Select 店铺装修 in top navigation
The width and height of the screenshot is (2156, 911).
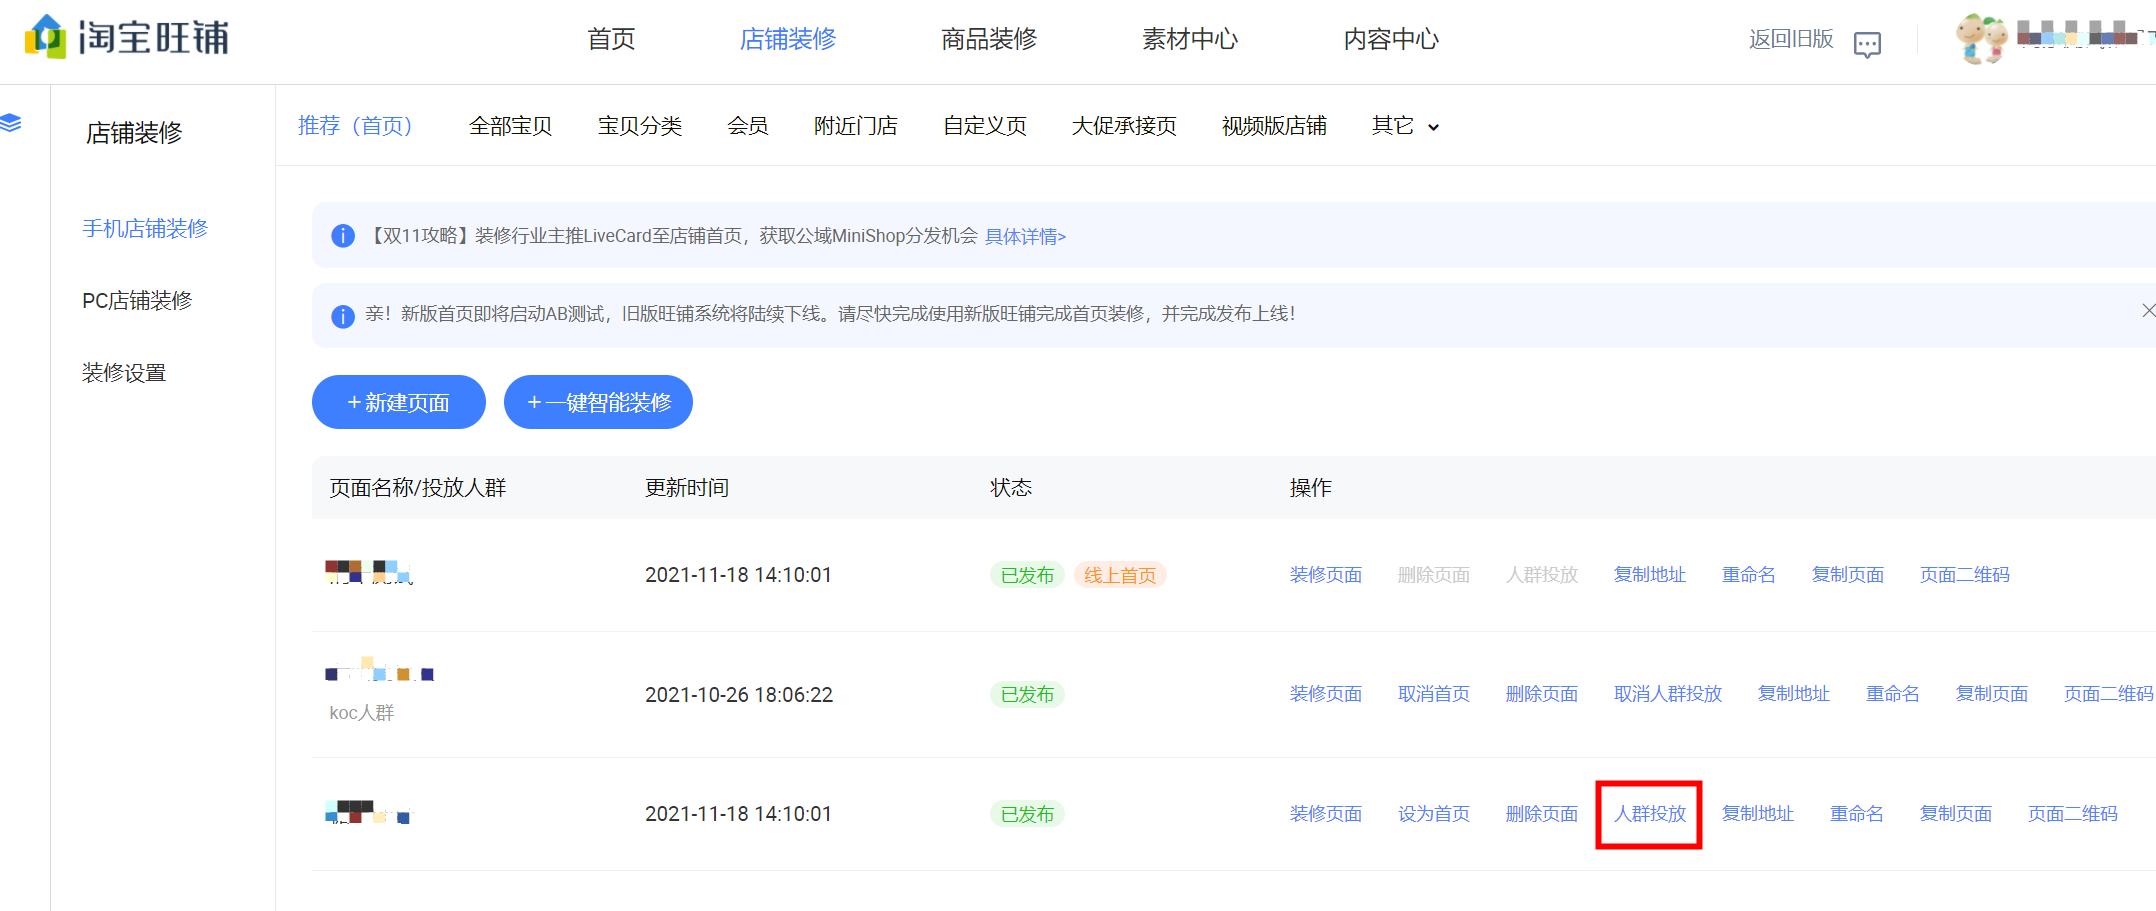click(788, 39)
